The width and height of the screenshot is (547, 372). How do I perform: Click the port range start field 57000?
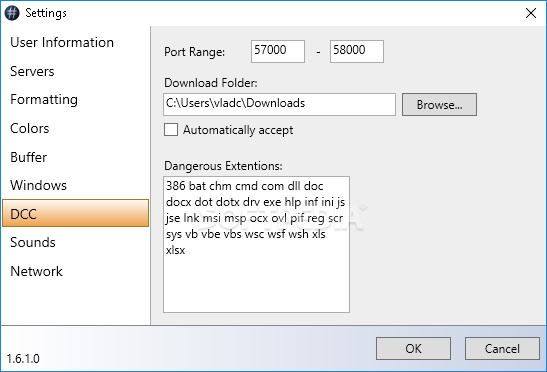pyautogui.click(x=278, y=51)
